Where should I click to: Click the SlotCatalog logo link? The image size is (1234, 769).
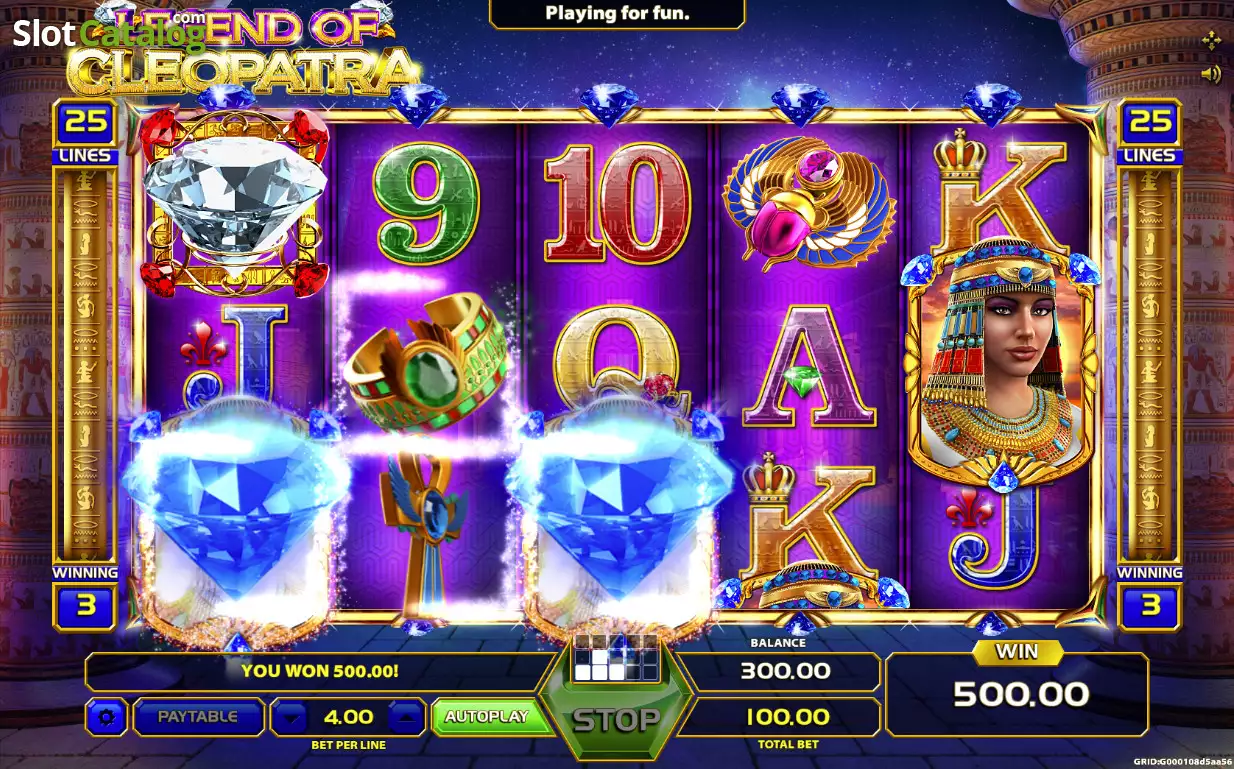pos(108,35)
